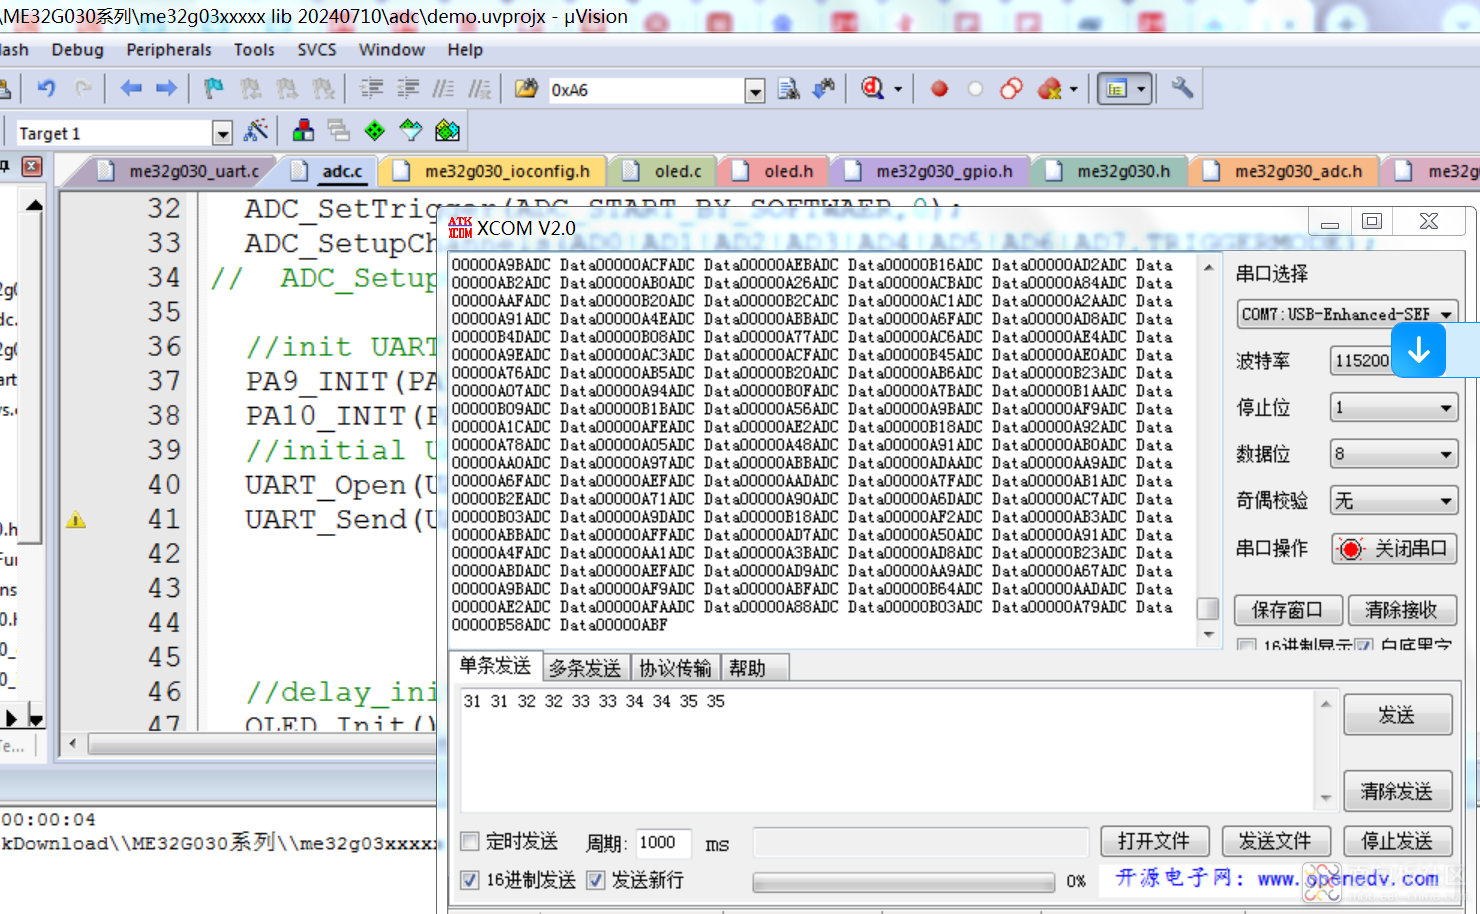Indent the selected lines
This screenshot has width=1480, height=914.
click(372, 89)
